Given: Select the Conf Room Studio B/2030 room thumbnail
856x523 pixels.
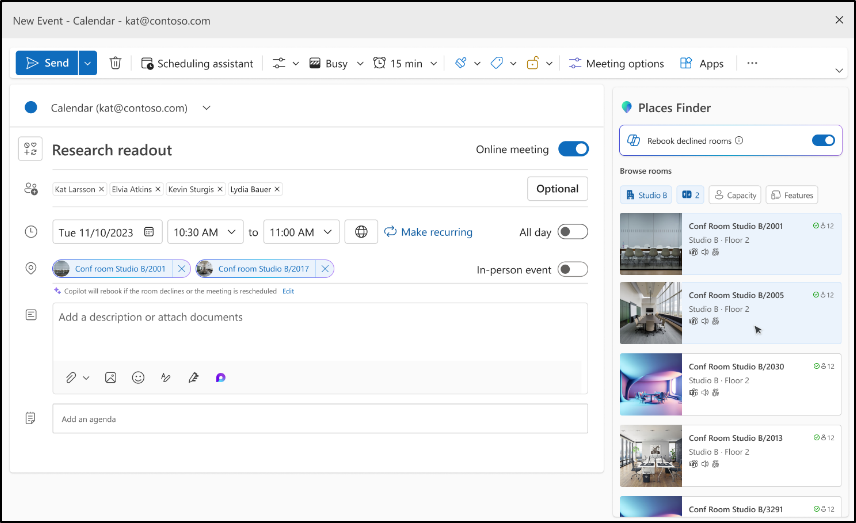Looking at the screenshot, I should [x=651, y=383].
